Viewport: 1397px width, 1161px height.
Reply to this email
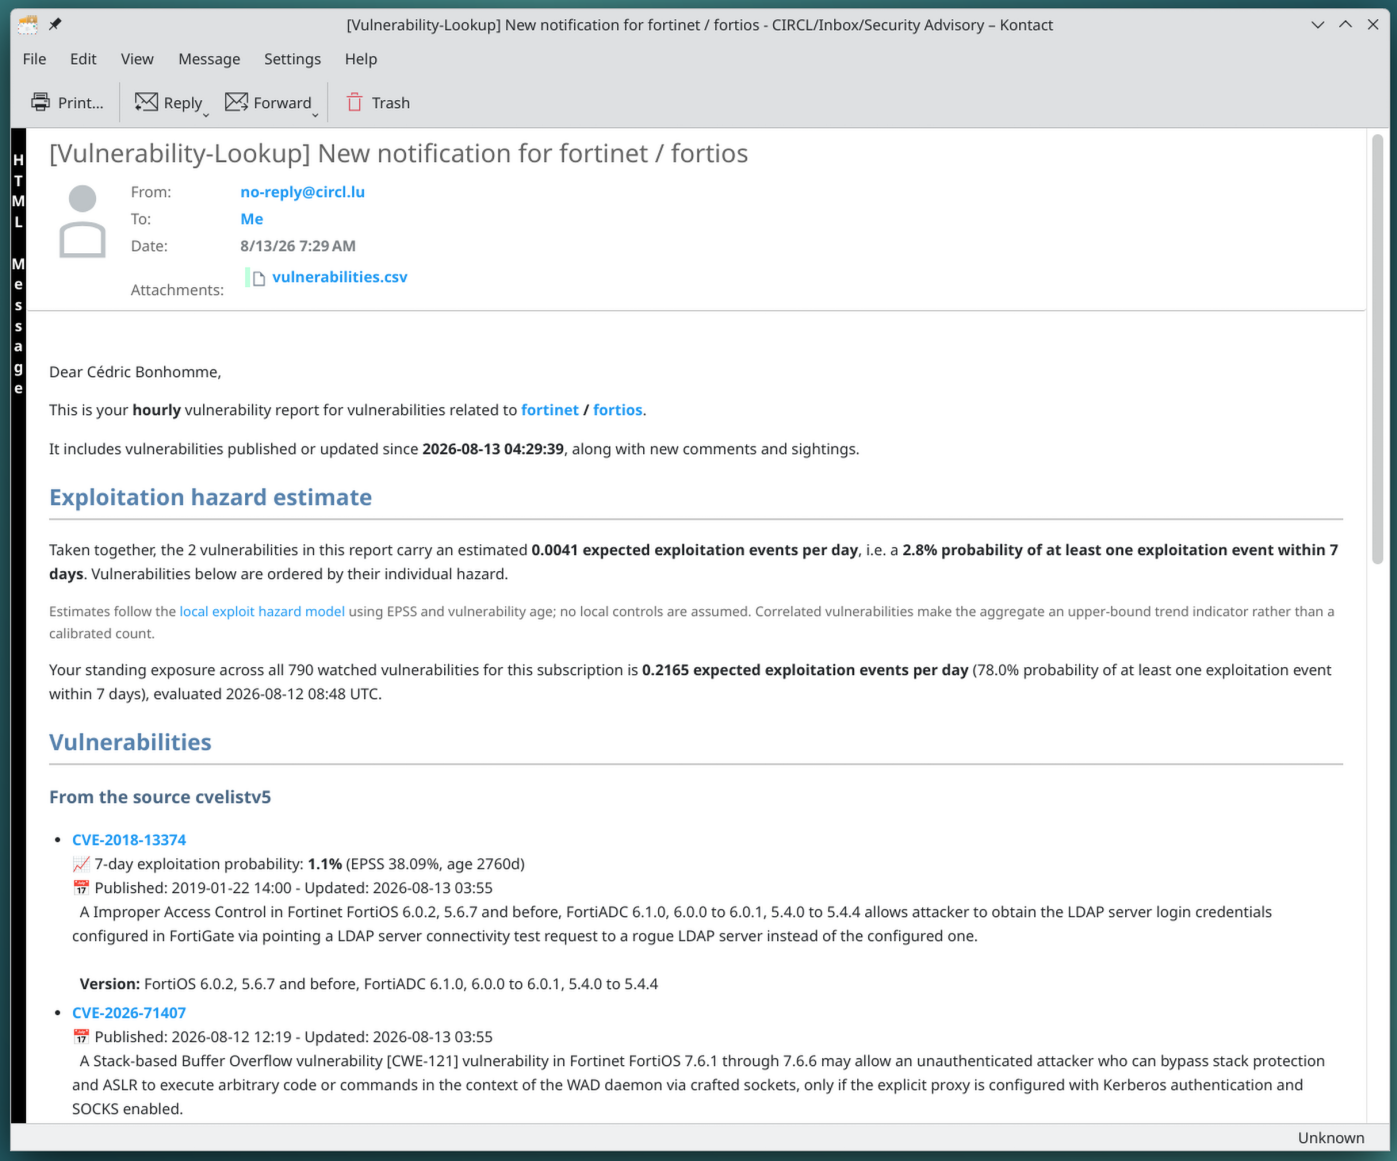pyautogui.click(x=167, y=102)
